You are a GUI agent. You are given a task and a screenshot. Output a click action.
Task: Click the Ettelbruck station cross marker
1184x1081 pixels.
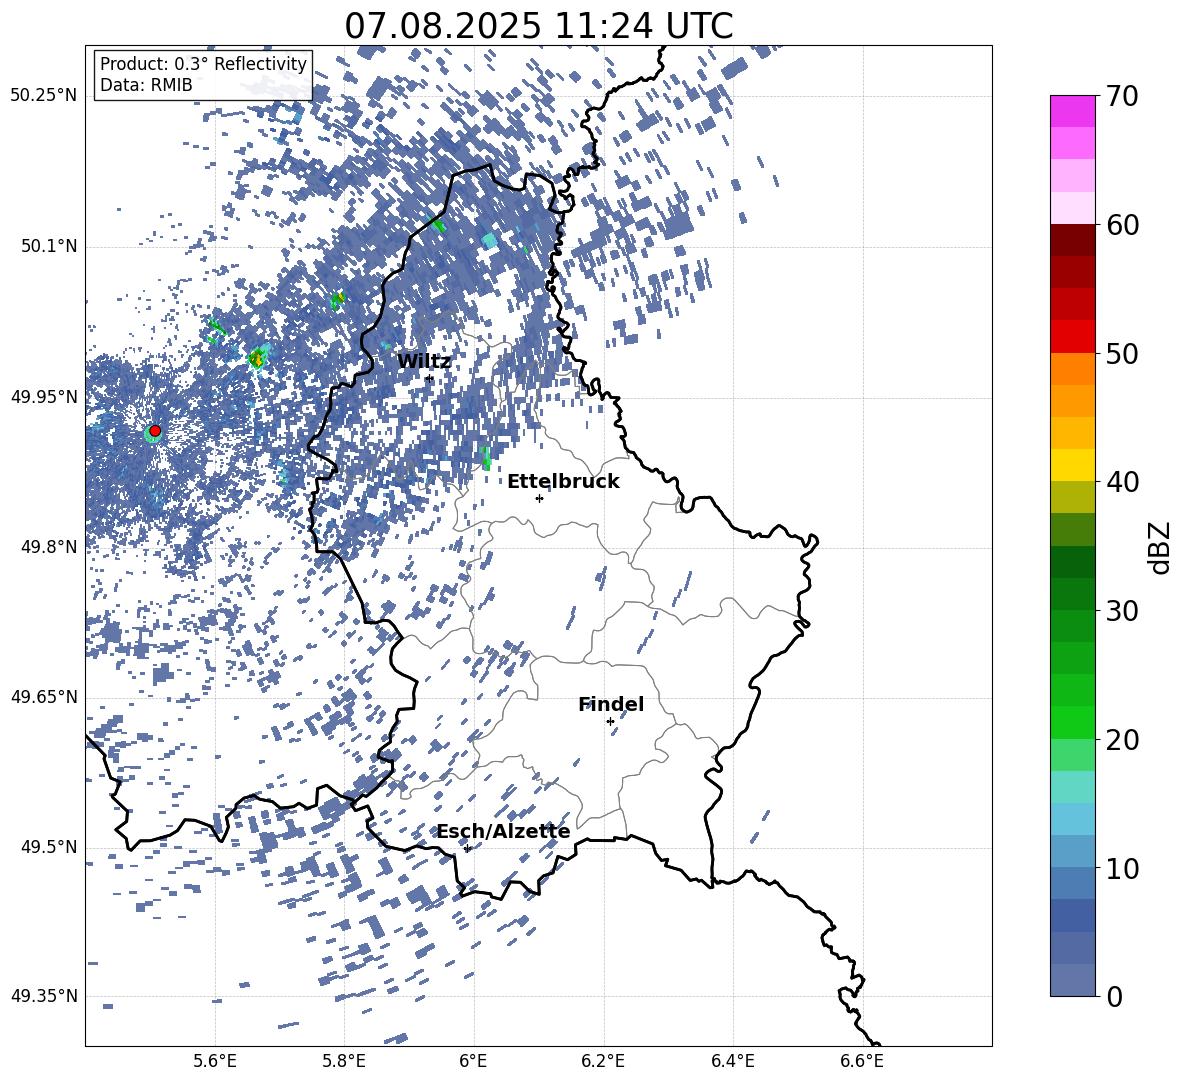539,498
